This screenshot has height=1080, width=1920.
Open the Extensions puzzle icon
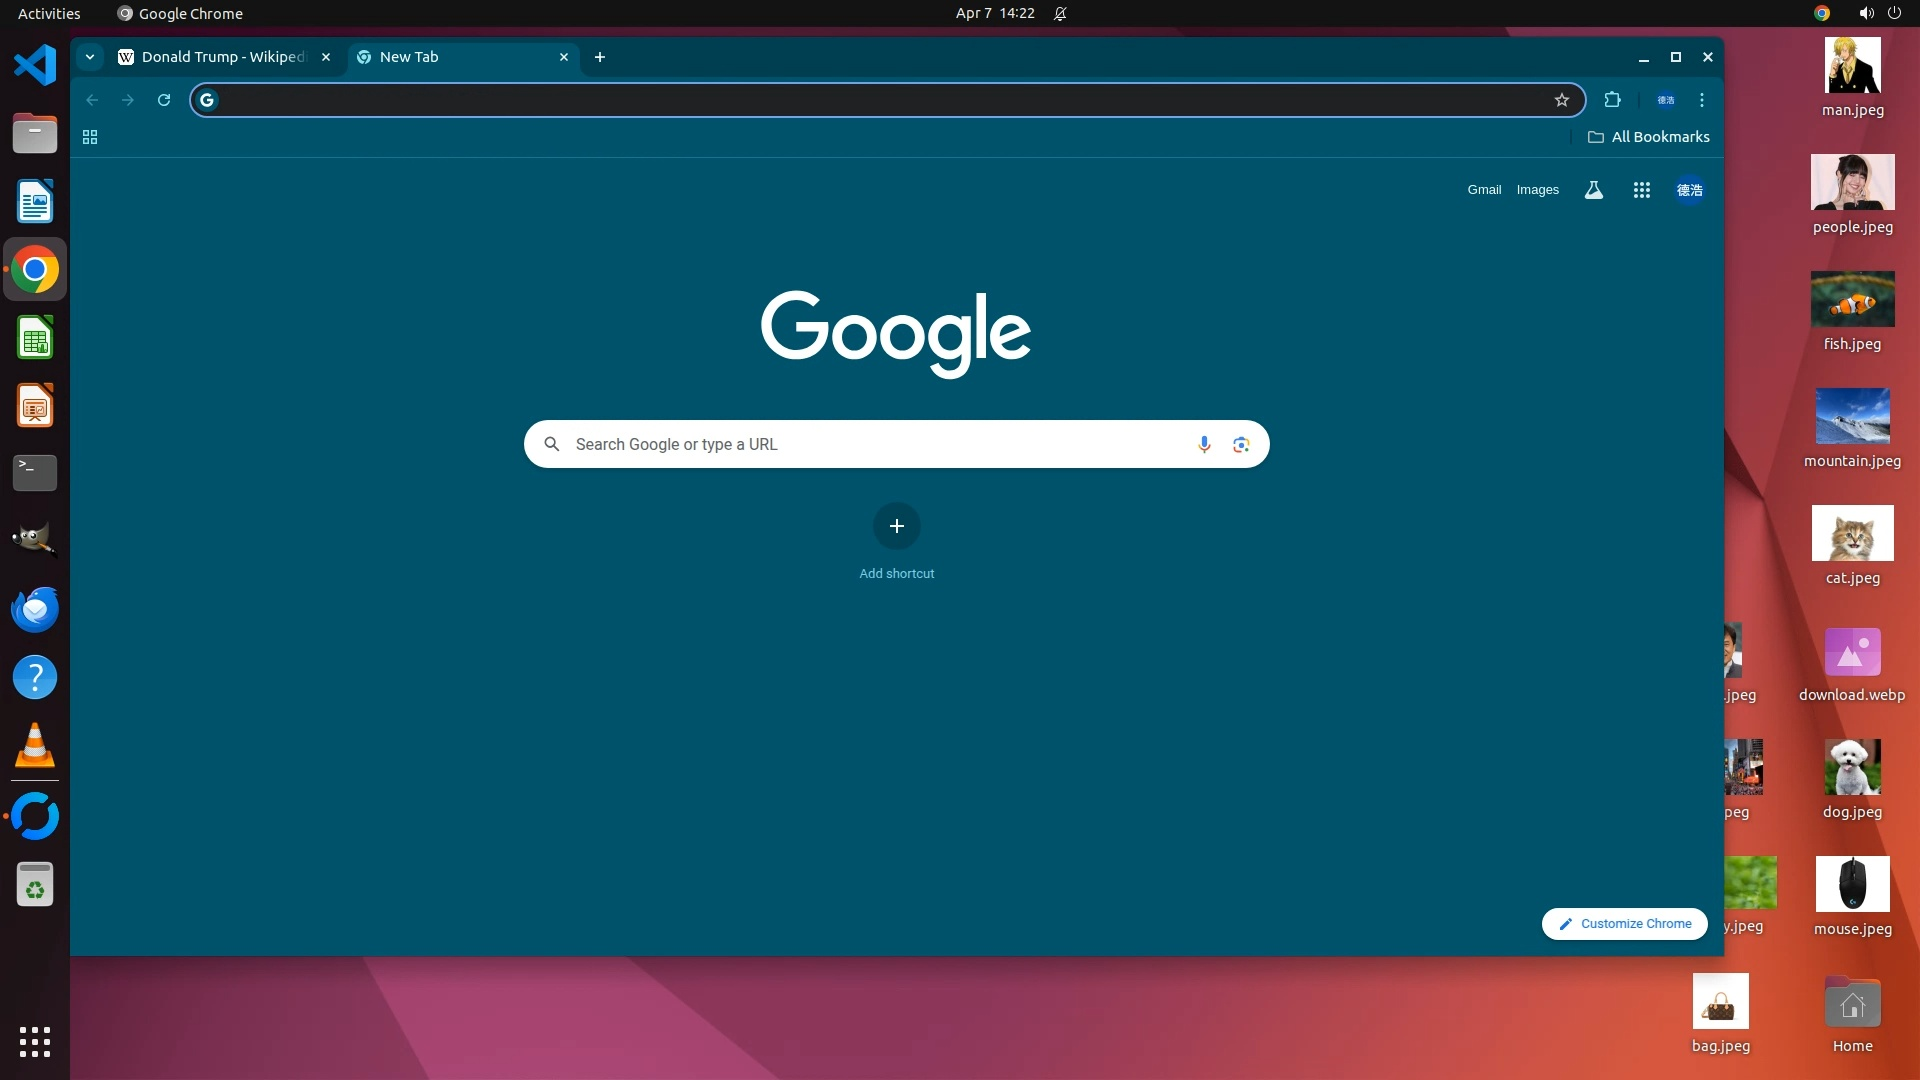point(1612,100)
